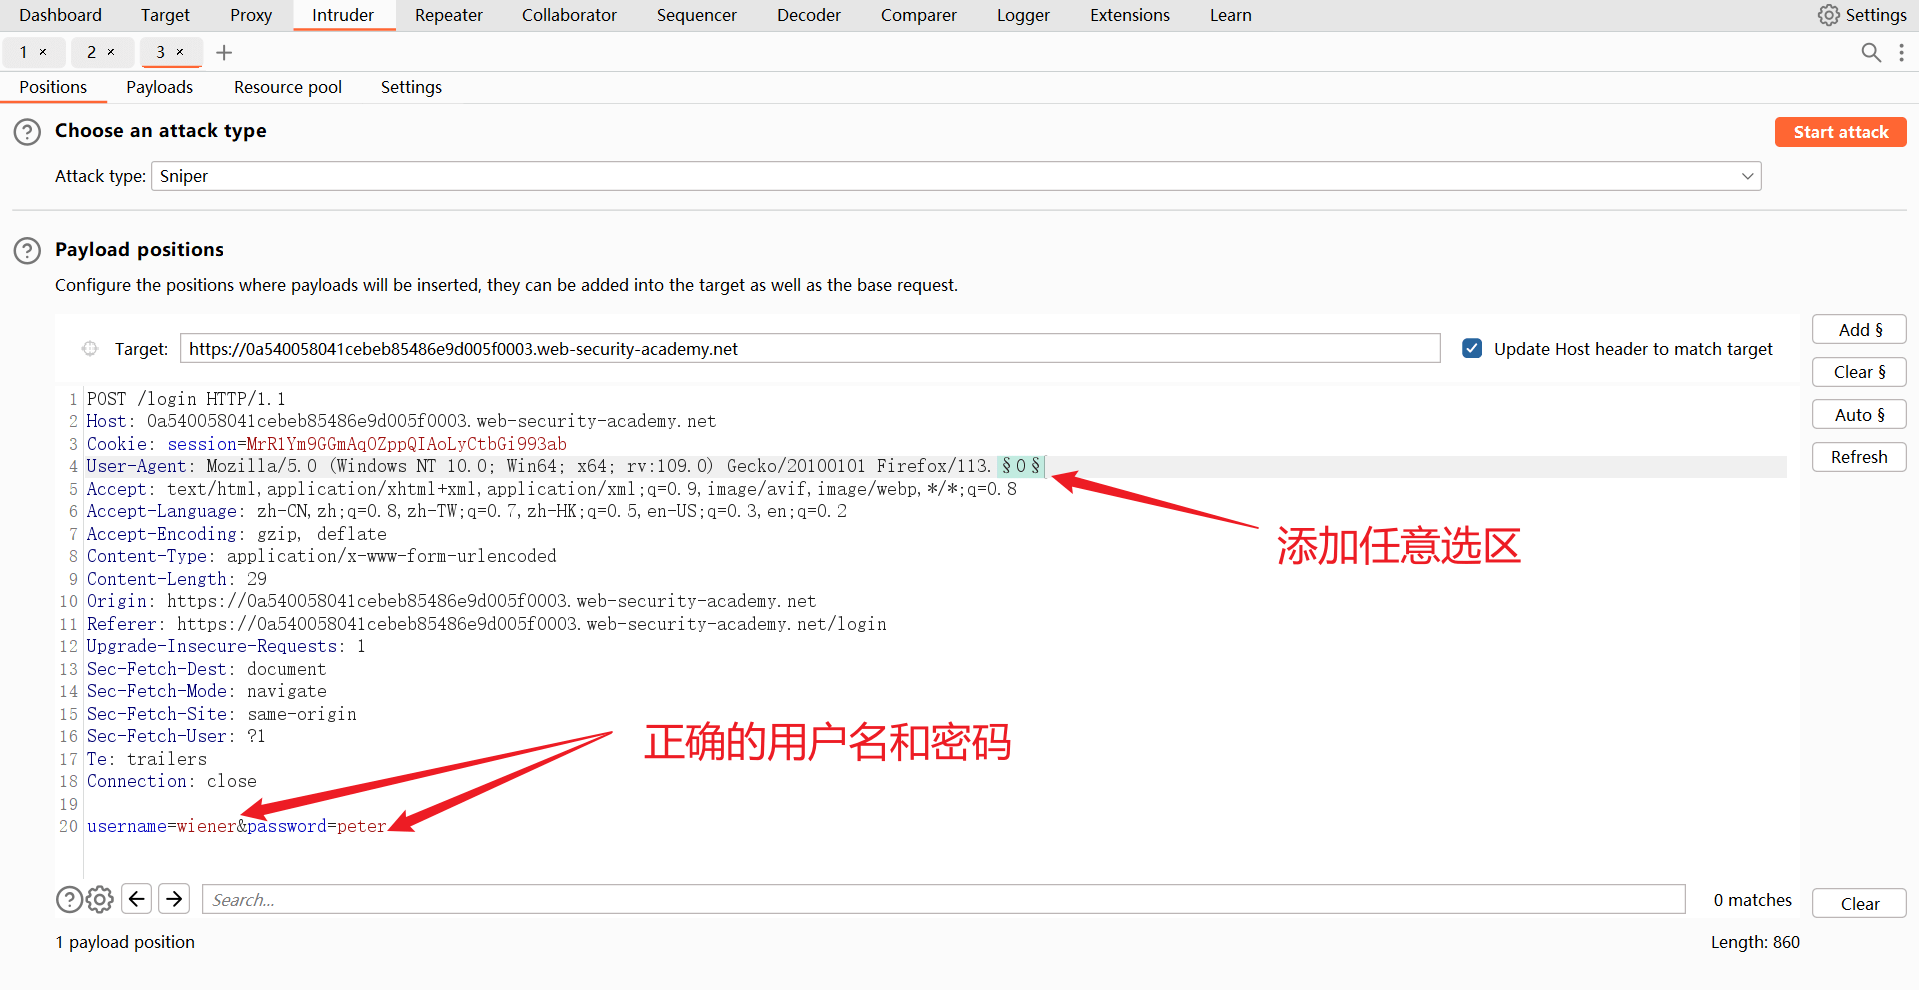Click the Settings gear icon in top bar
Viewport: 1920px width, 991px height.
coord(1828,15)
